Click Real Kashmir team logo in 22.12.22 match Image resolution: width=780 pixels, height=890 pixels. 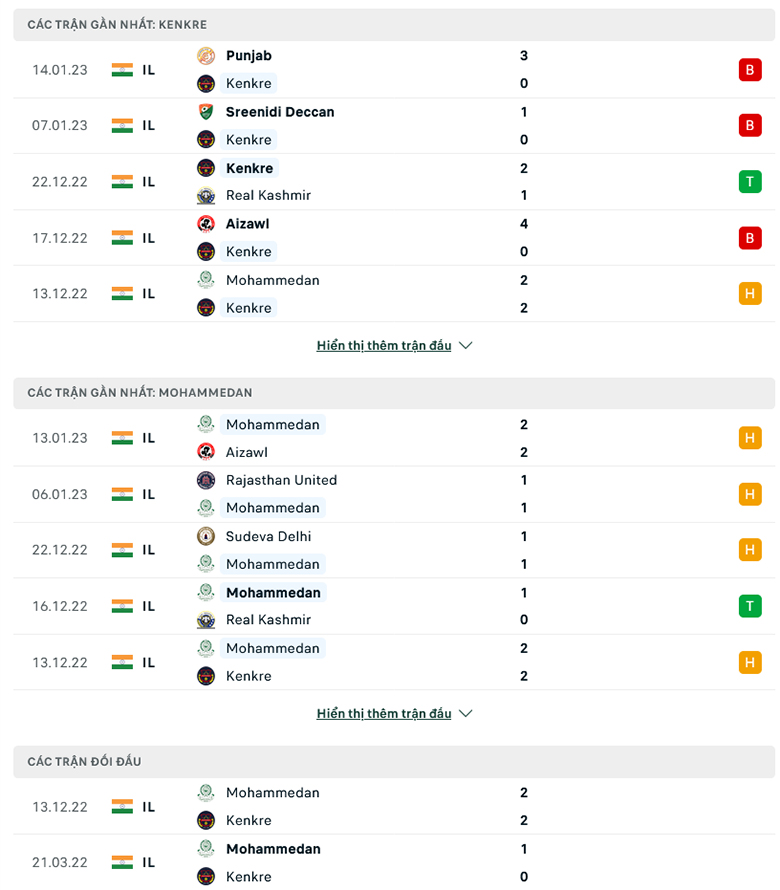206,196
